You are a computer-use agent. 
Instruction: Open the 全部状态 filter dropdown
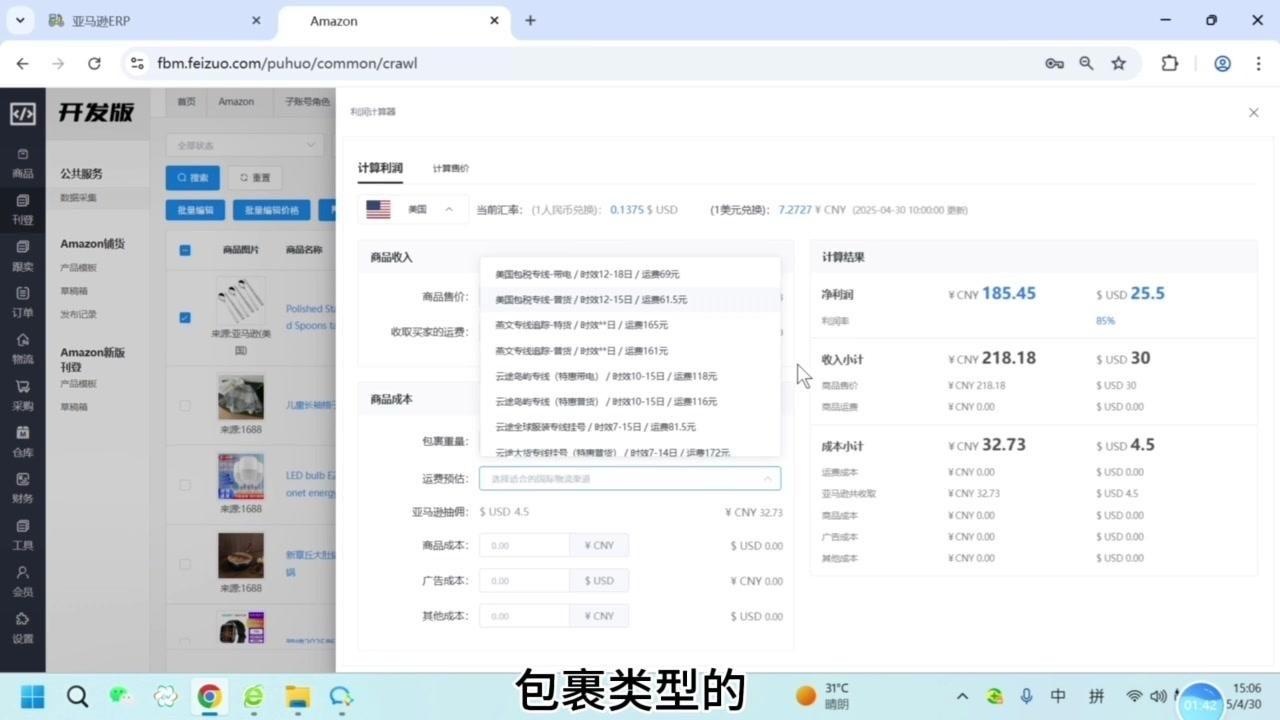tap(244, 145)
